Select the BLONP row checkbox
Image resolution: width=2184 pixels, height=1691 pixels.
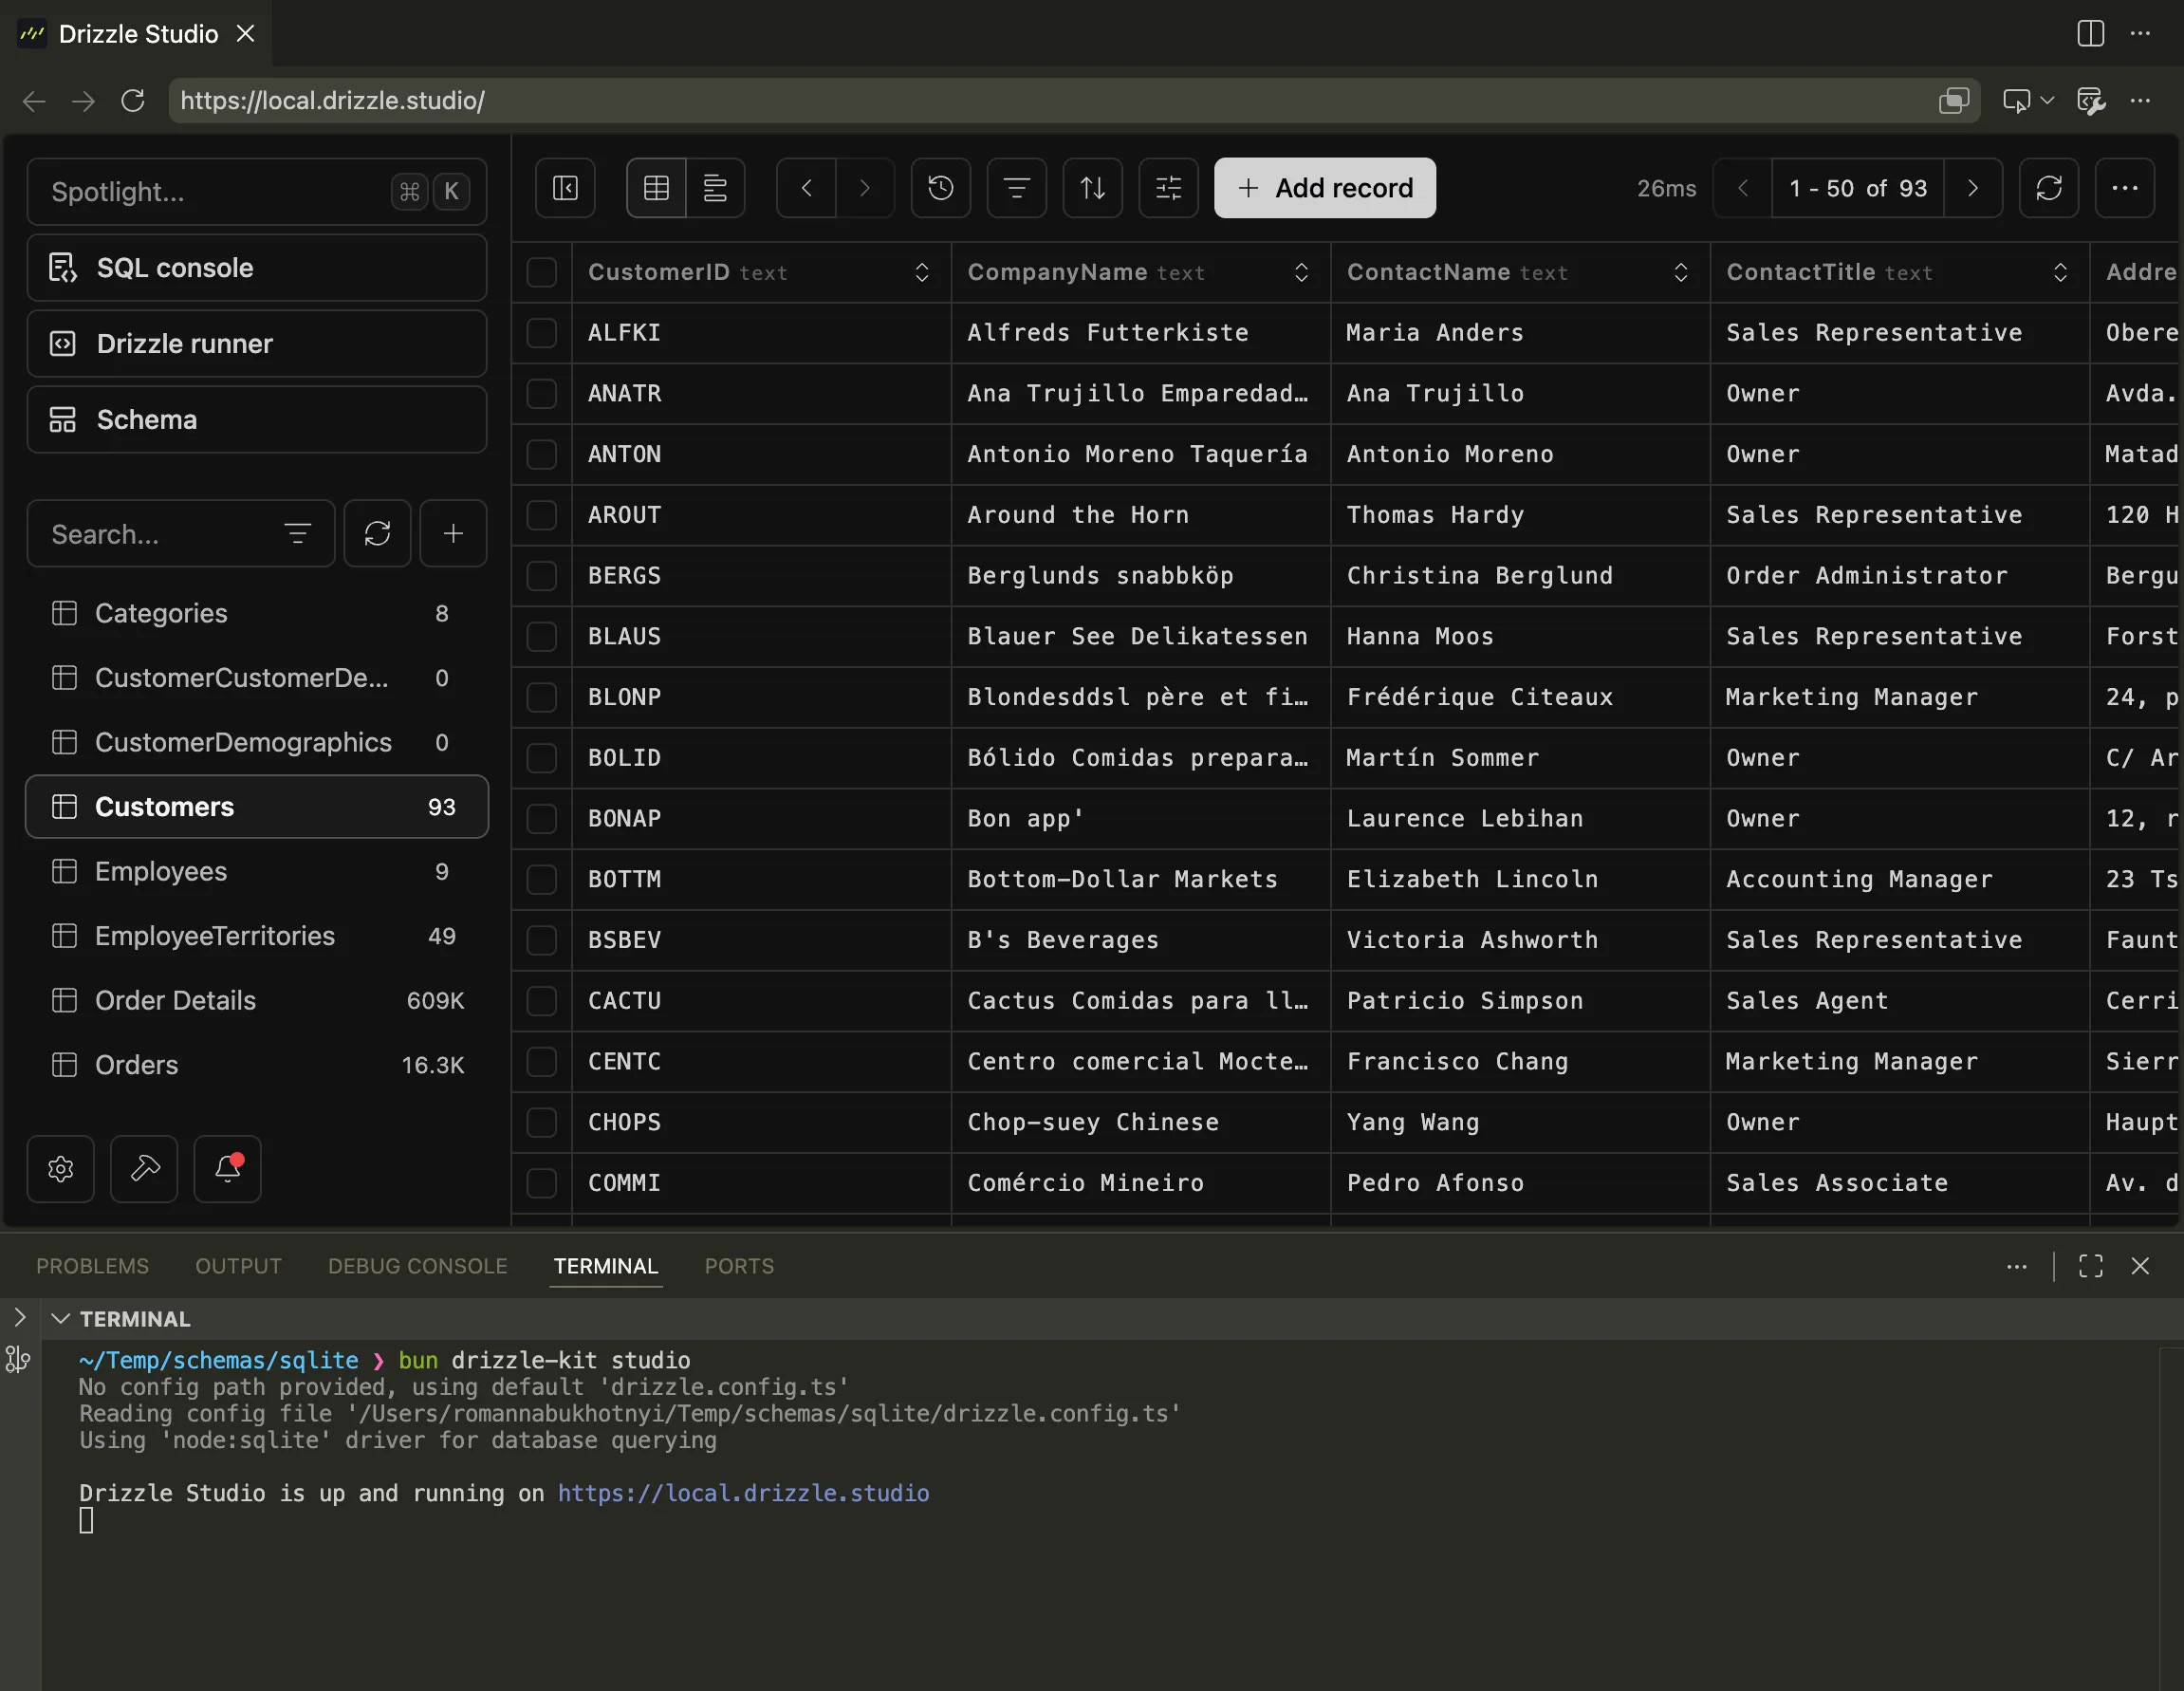pyautogui.click(x=541, y=697)
